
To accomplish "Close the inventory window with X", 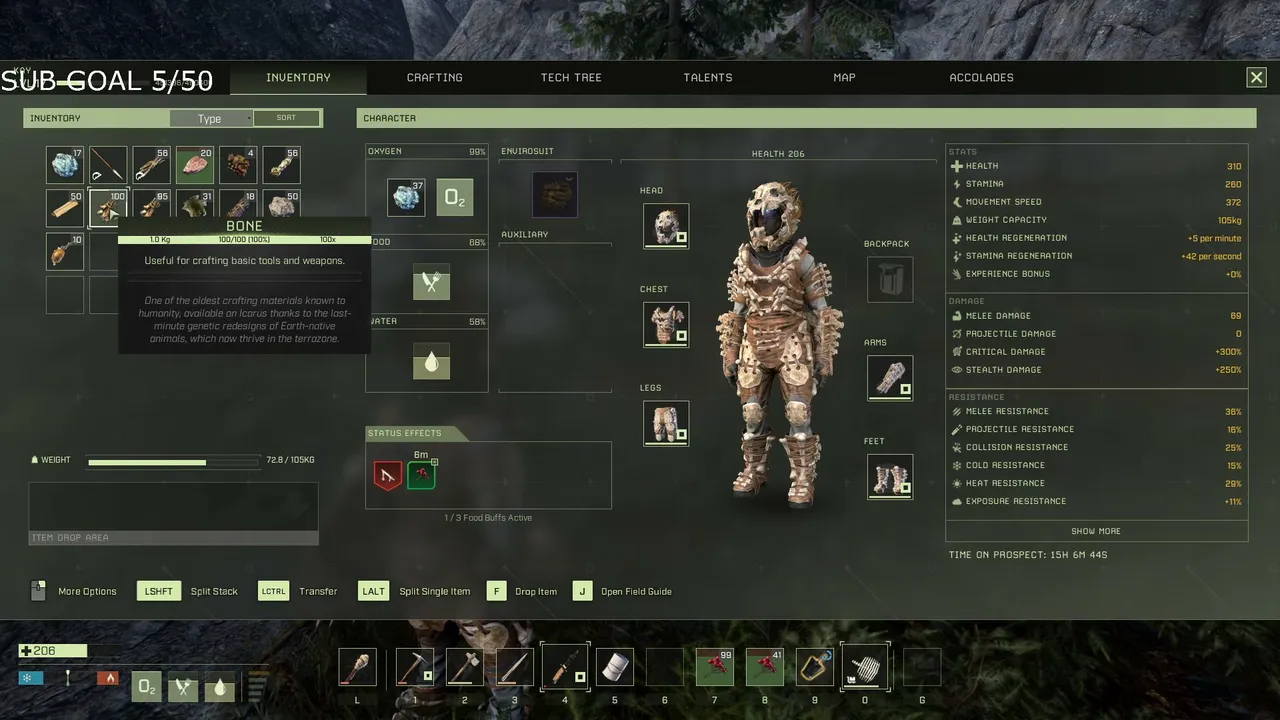I will click(x=1256, y=77).
